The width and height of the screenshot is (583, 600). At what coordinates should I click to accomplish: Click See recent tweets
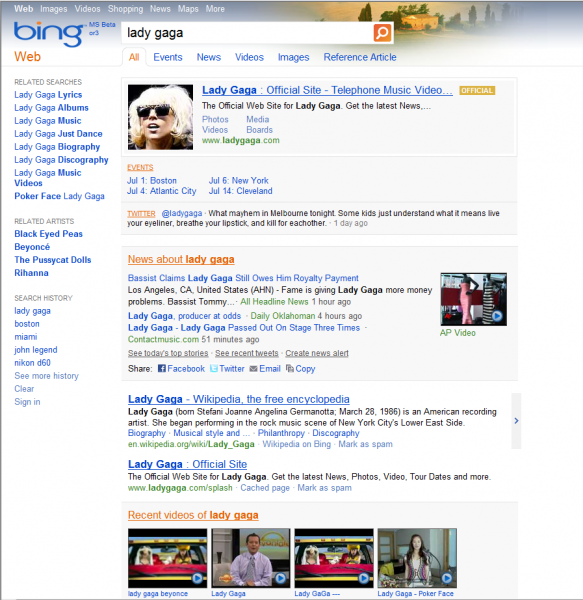(247, 353)
